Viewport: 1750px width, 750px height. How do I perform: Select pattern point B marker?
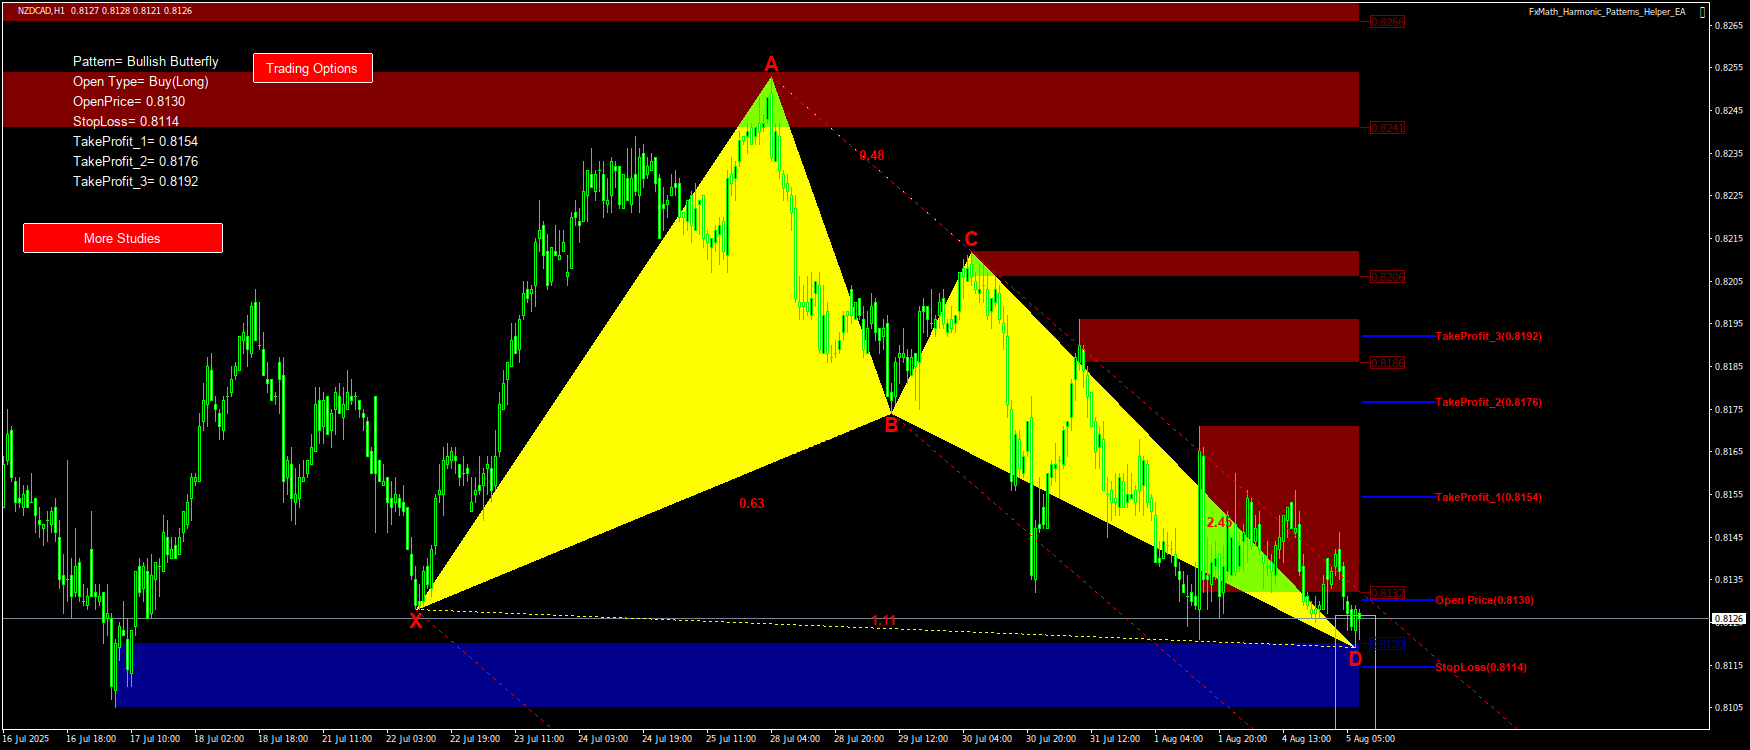(891, 425)
